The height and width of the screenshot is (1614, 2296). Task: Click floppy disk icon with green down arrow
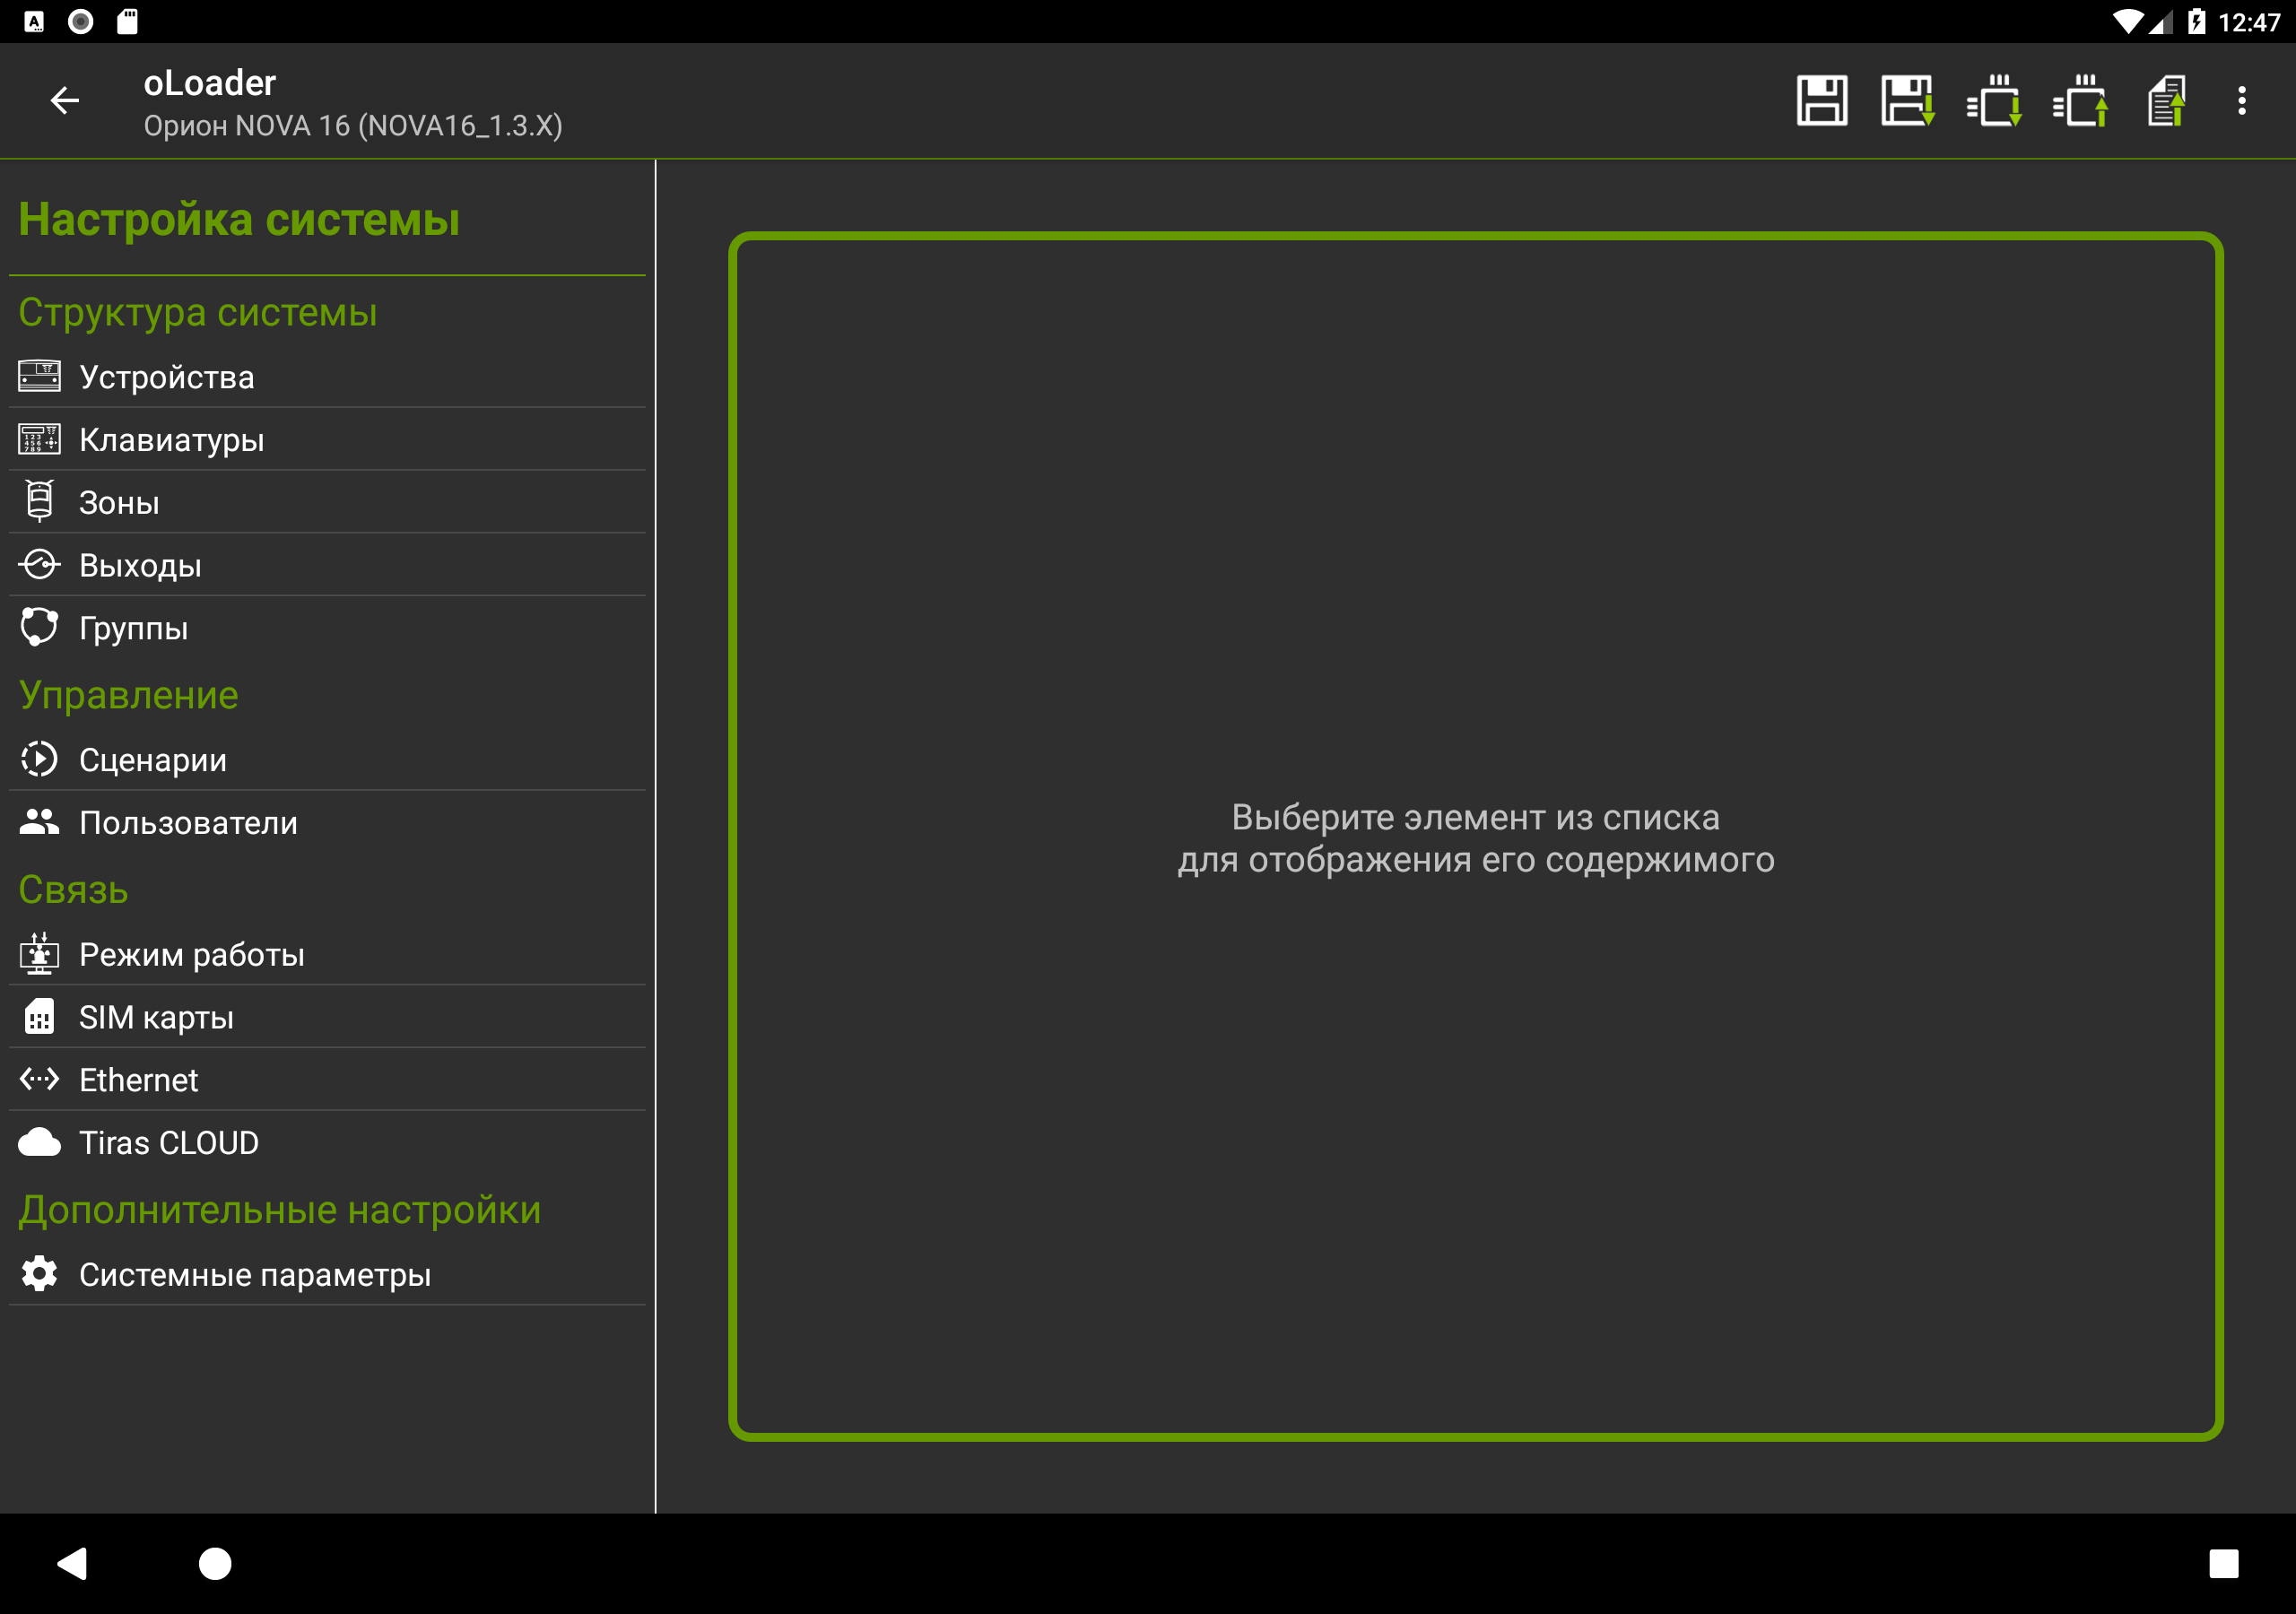1907,100
